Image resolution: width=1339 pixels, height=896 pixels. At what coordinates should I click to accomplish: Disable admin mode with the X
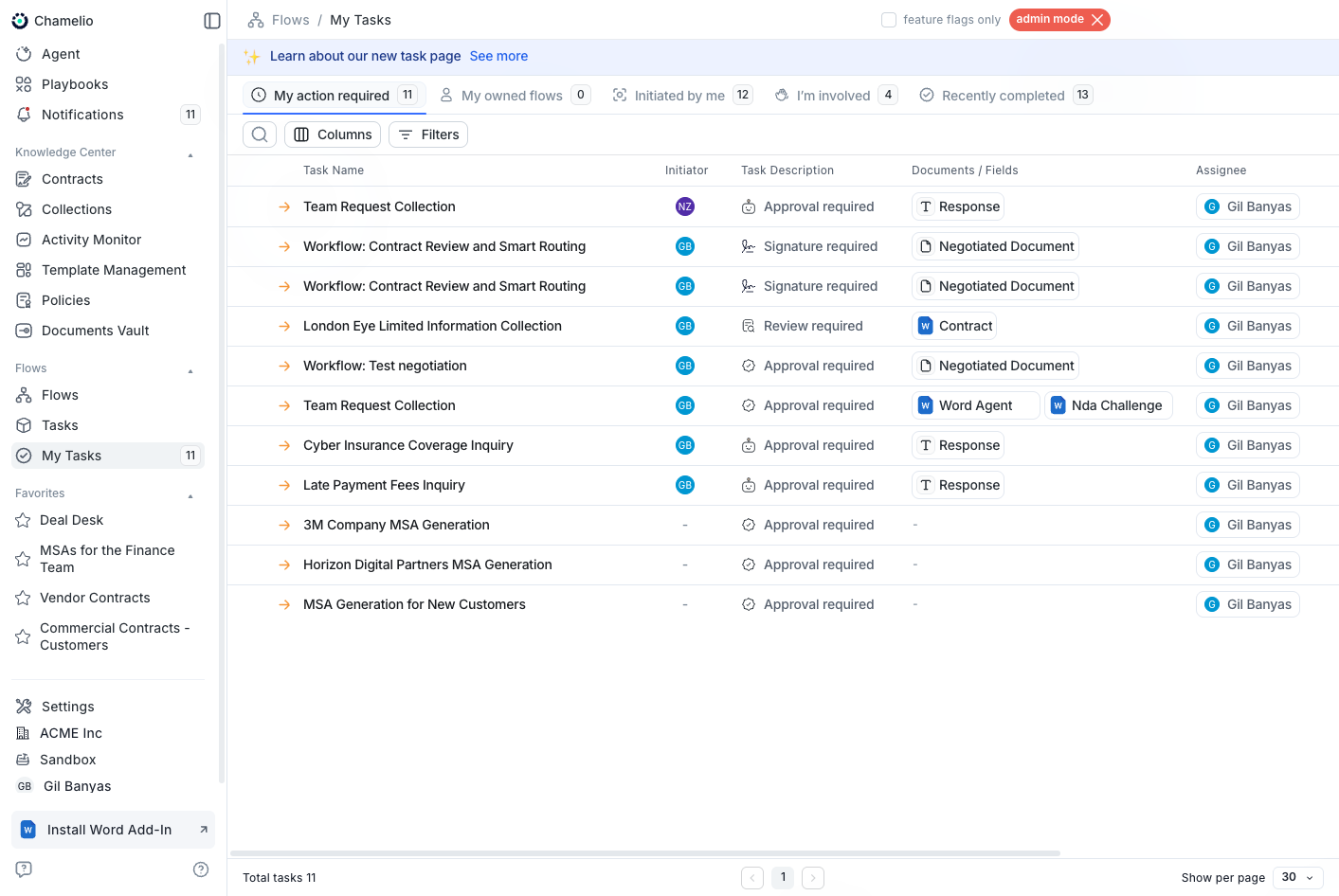pyautogui.click(x=1097, y=20)
